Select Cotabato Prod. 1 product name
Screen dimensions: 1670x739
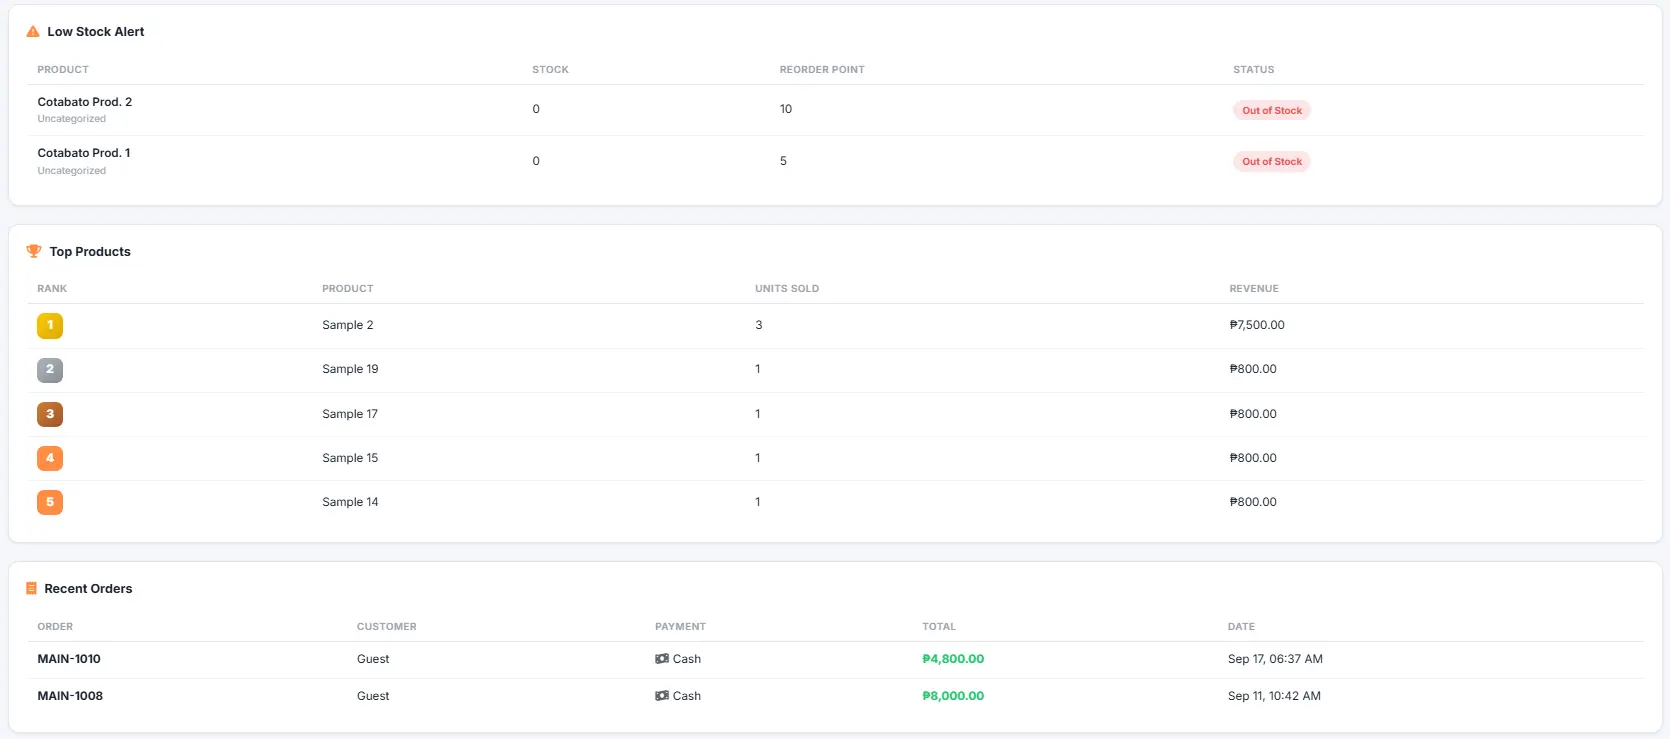click(84, 153)
